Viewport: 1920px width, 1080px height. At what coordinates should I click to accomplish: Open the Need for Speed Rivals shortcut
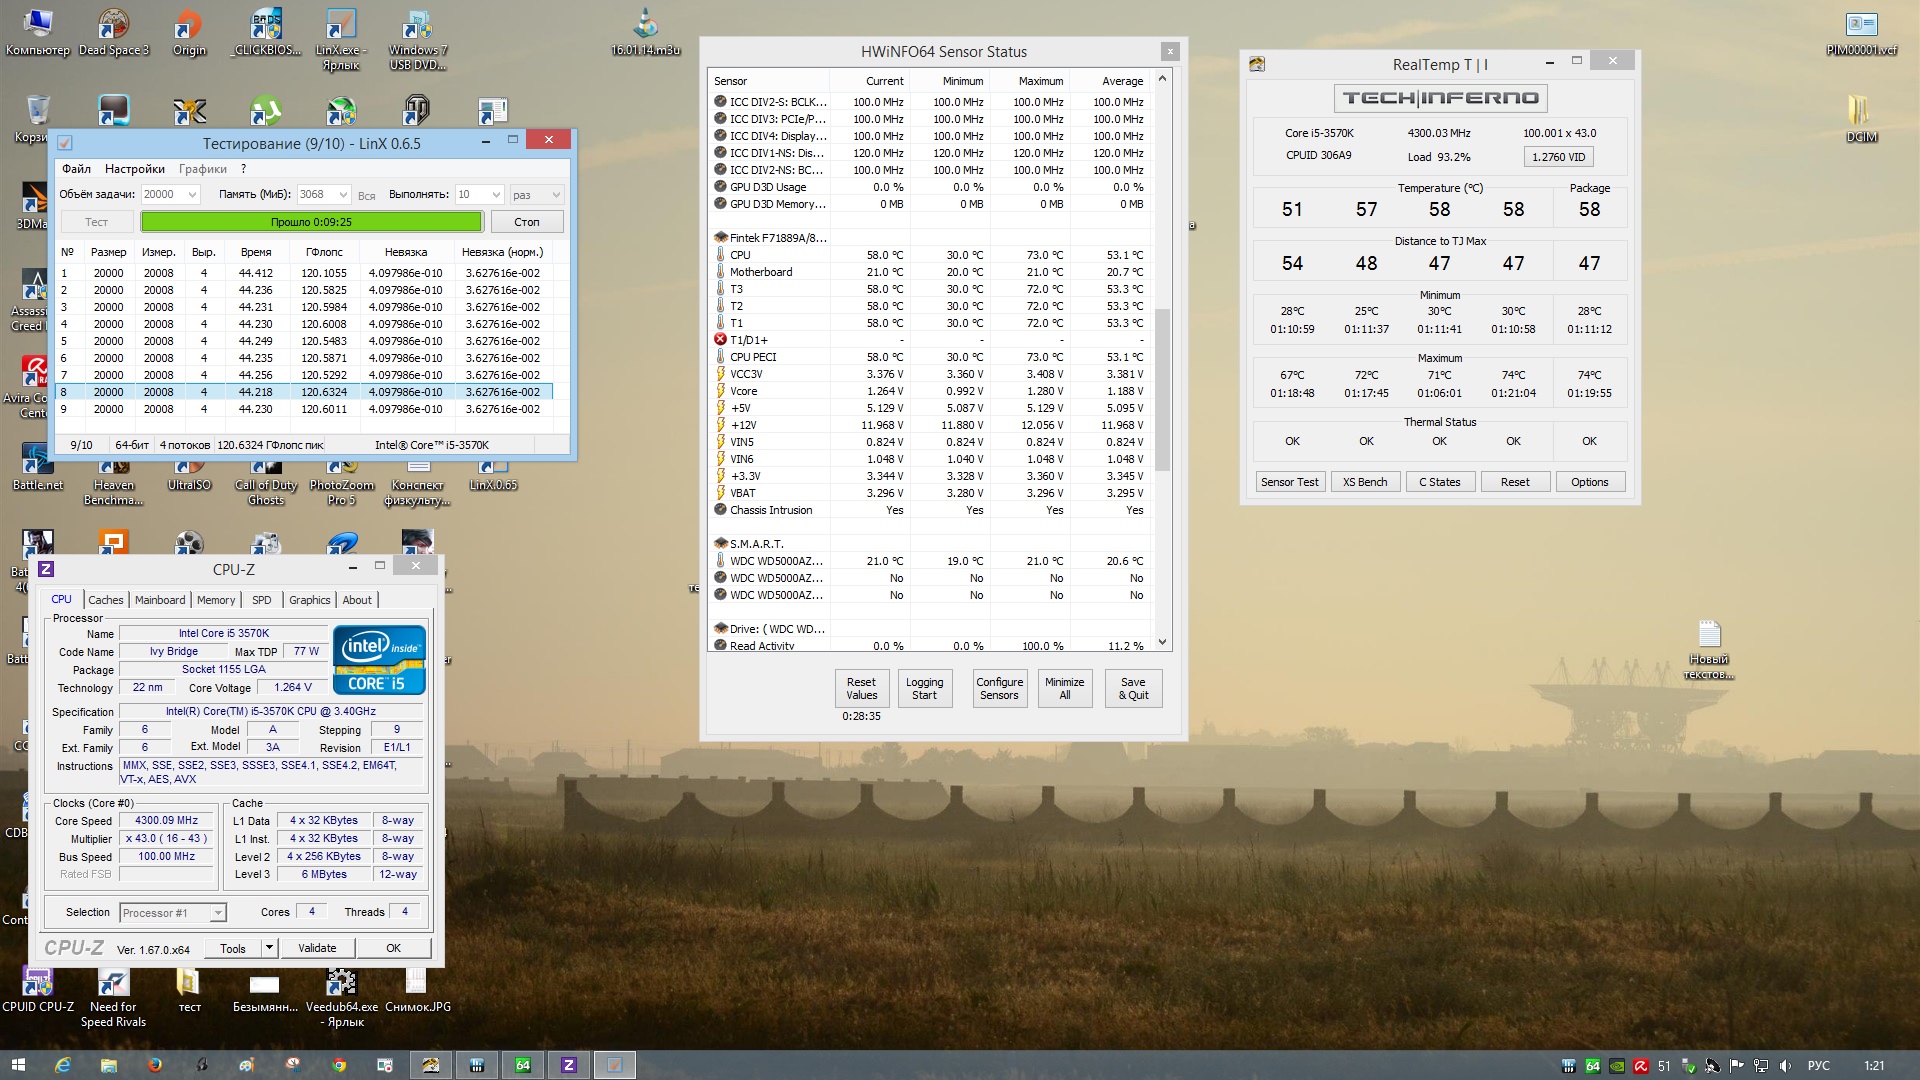[113, 985]
